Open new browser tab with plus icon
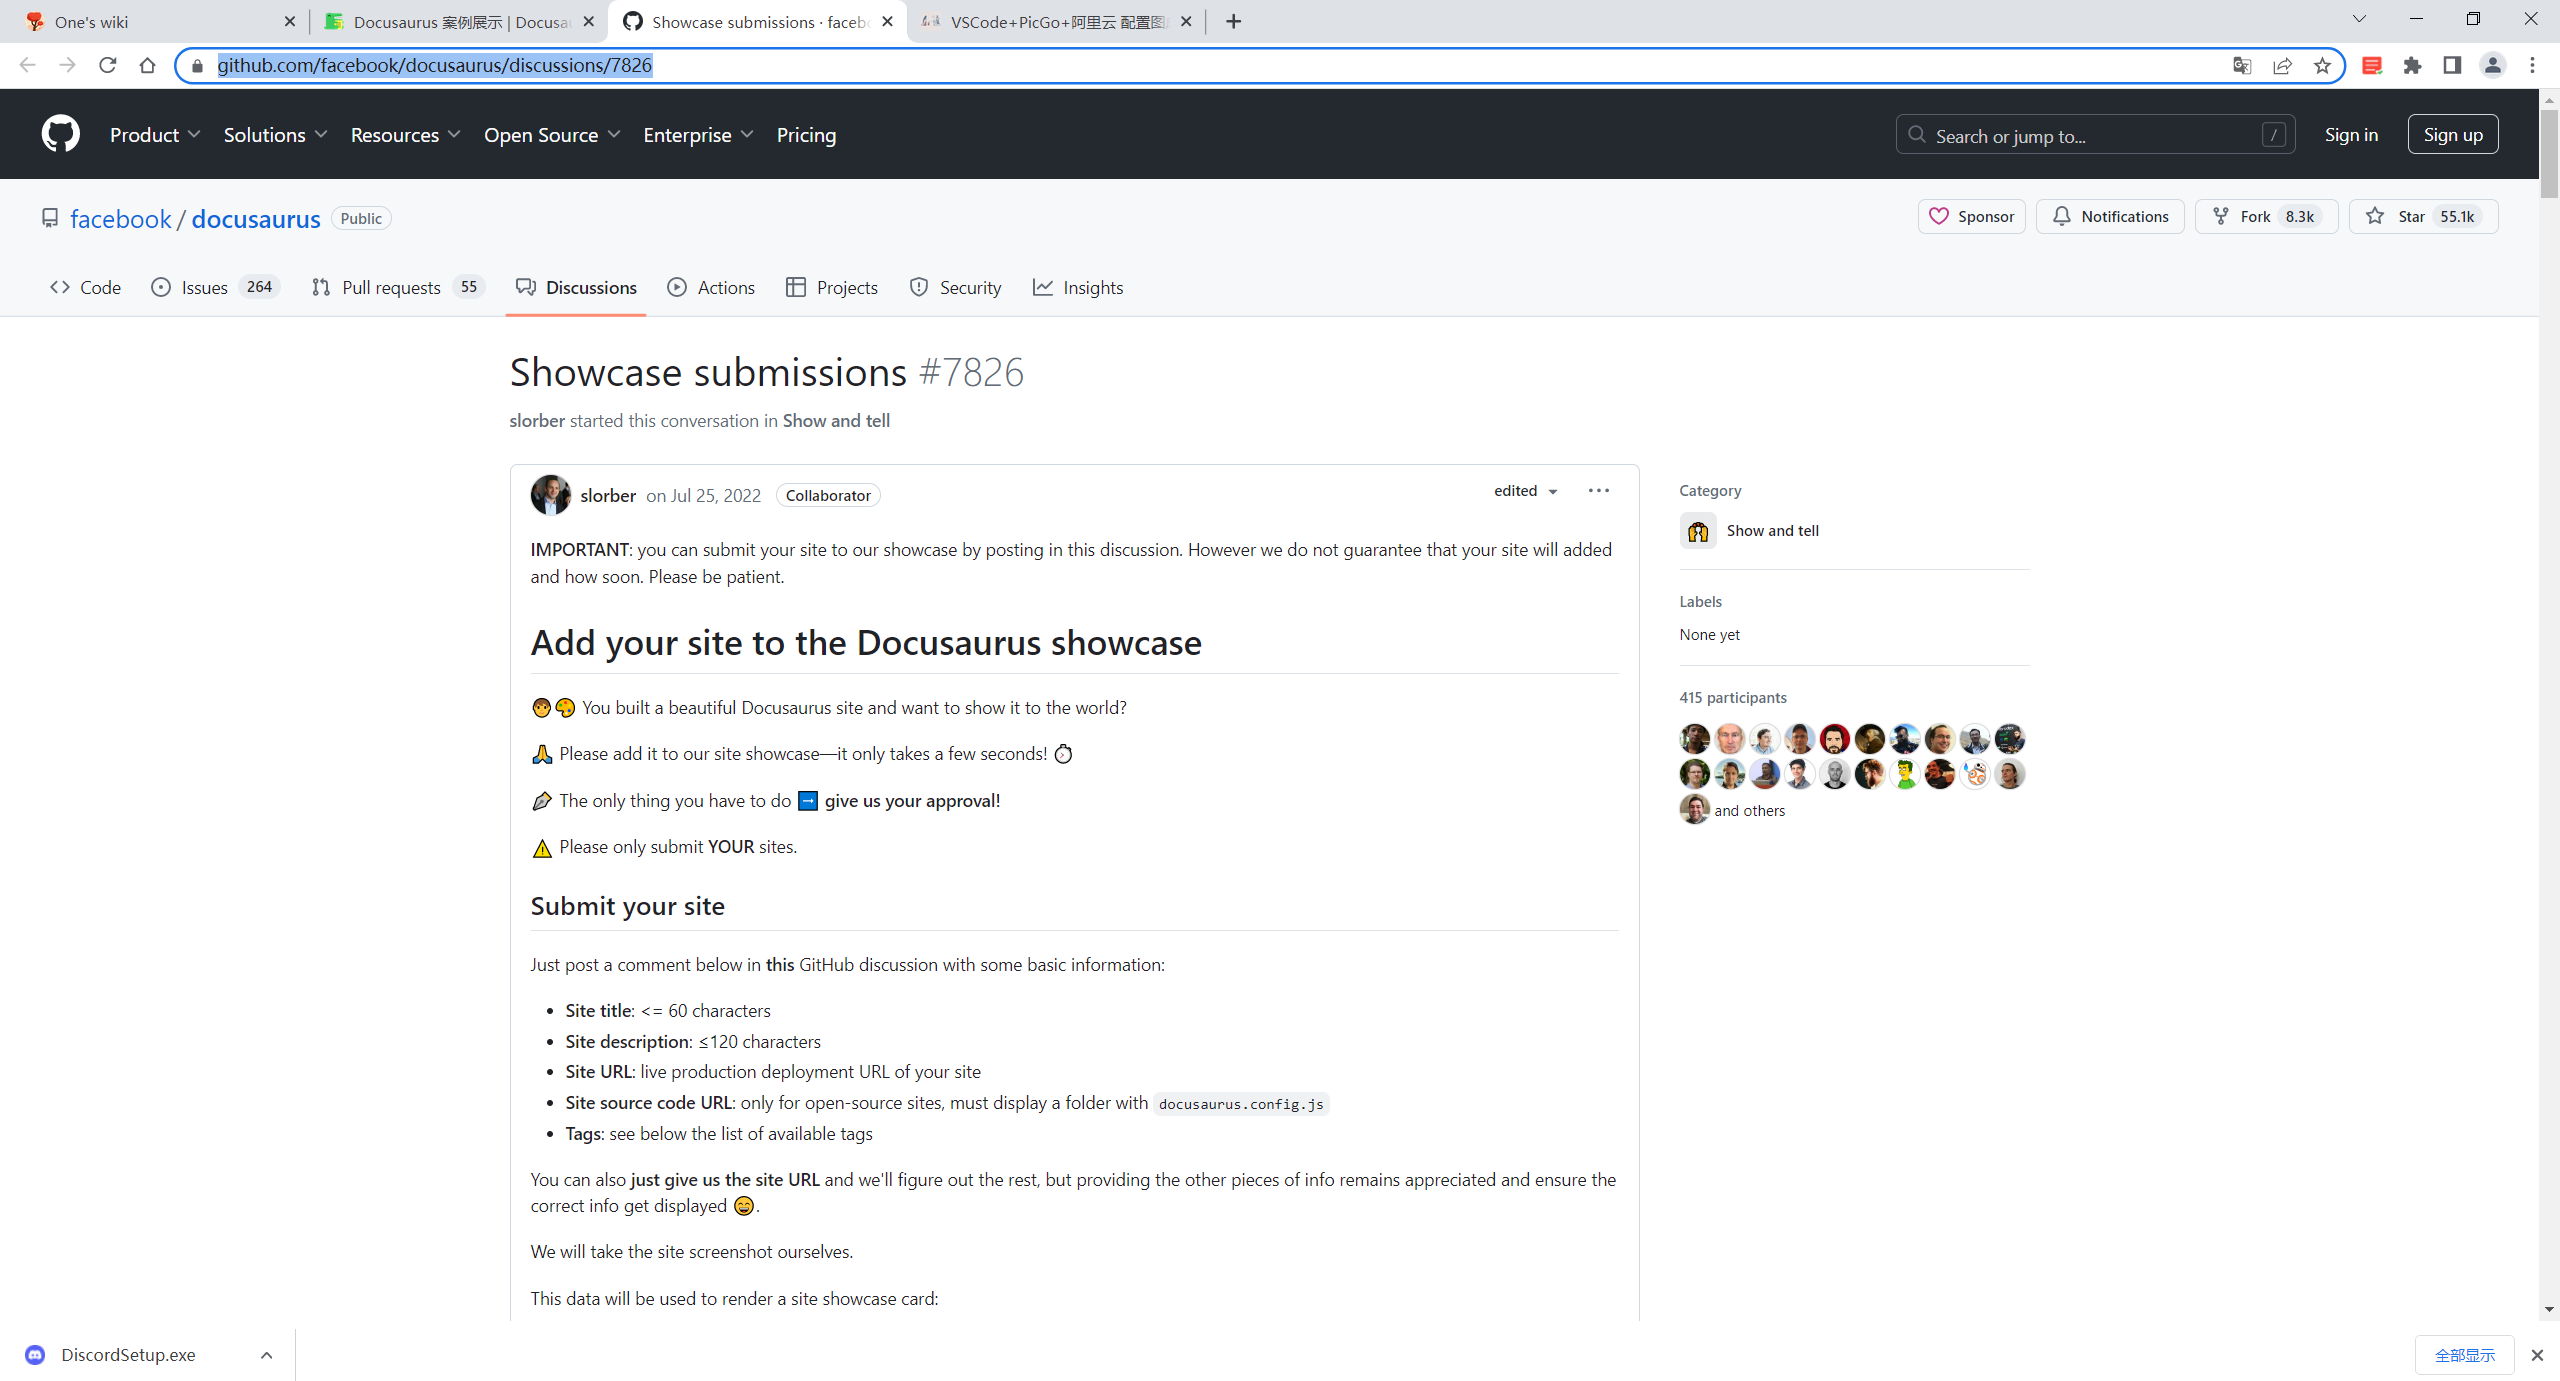The image size is (2560, 1381). [1234, 21]
